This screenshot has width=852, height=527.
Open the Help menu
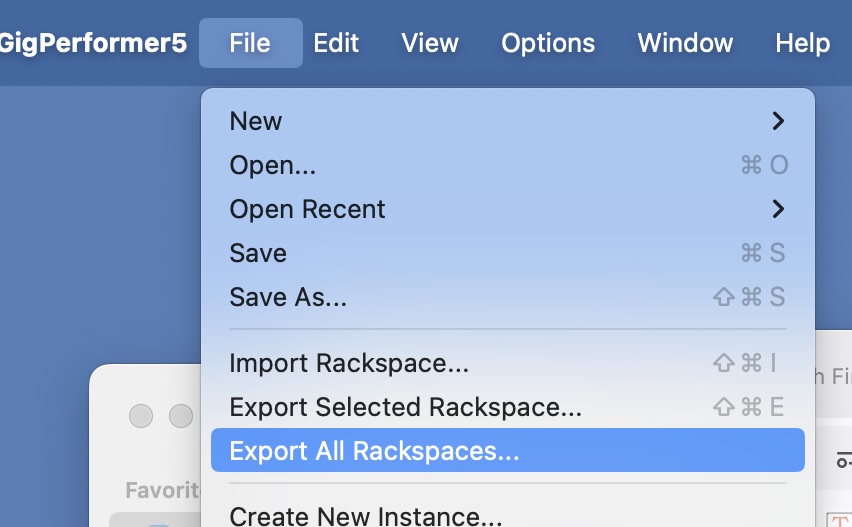point(803,43)
